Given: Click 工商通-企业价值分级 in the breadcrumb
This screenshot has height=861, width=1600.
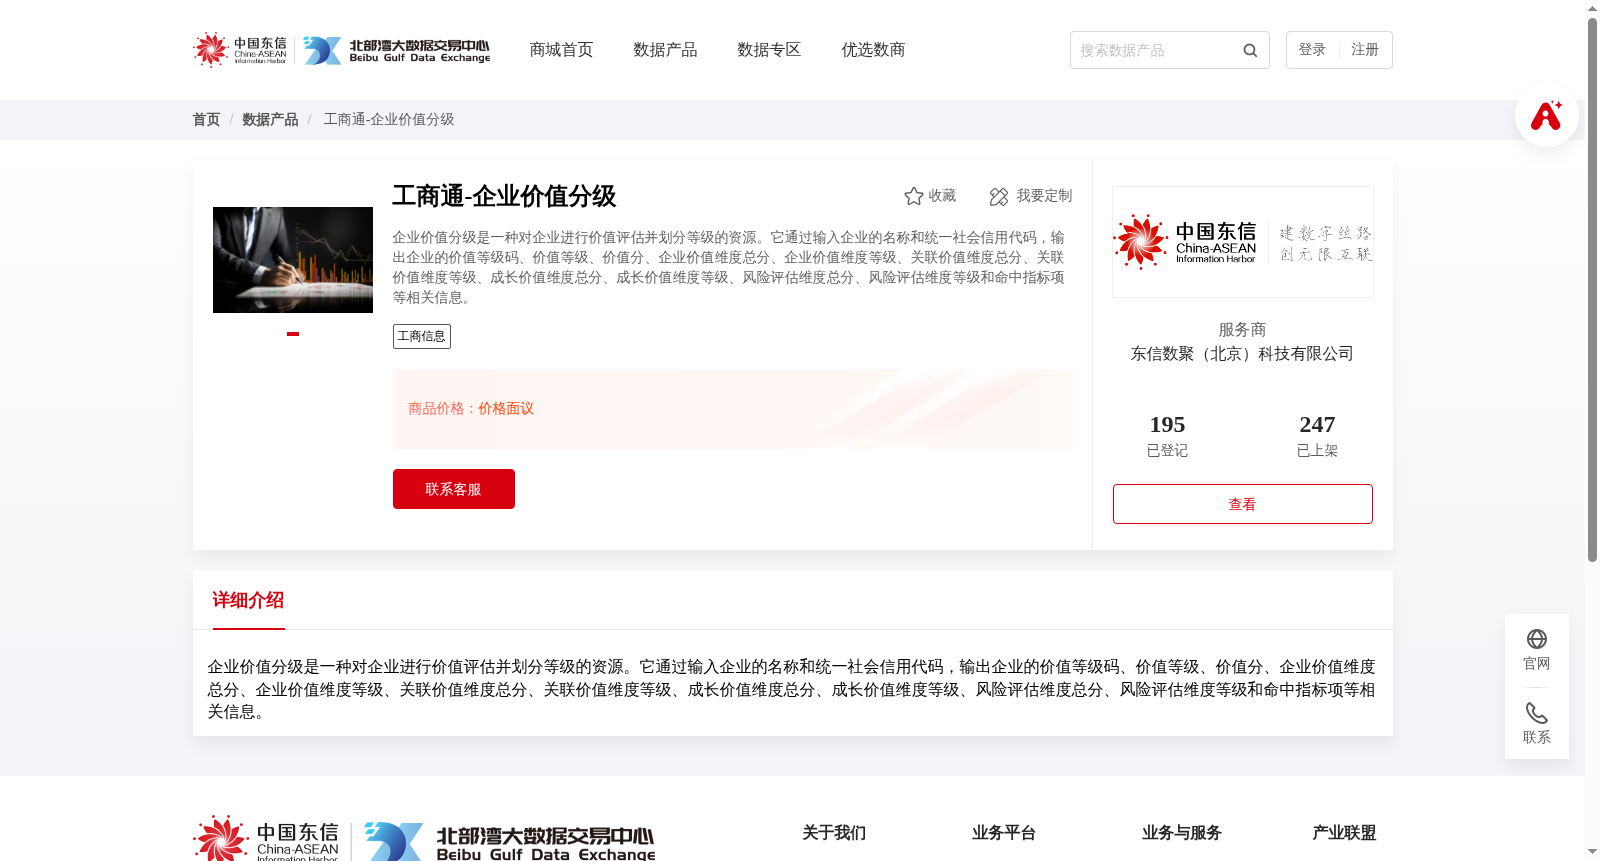Looking at the screenshot, I should [x=389, y=119].
